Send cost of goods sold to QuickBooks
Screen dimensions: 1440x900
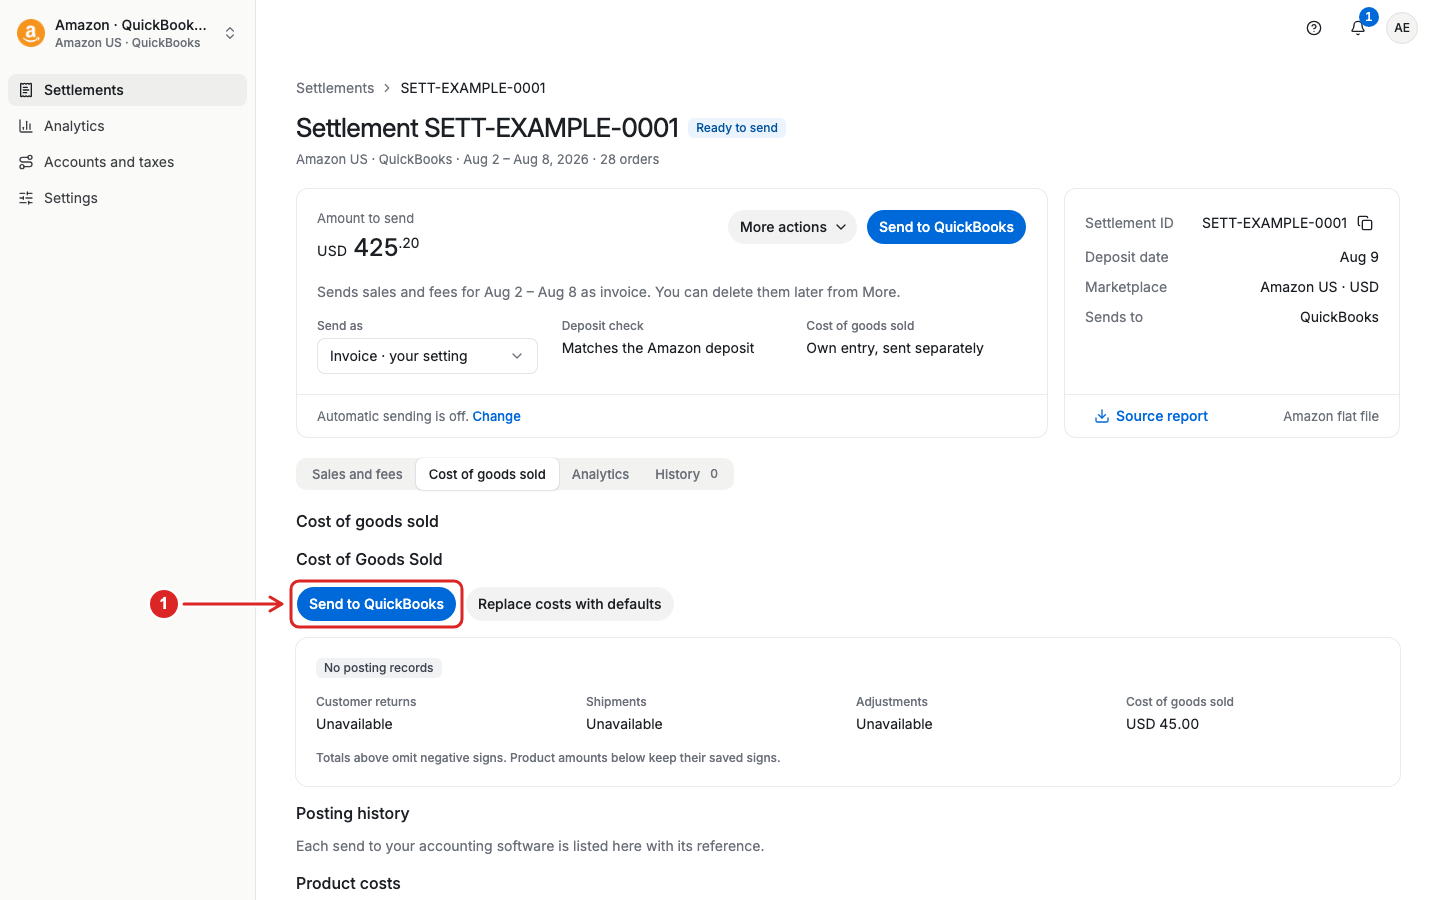[x=376, y=604]
